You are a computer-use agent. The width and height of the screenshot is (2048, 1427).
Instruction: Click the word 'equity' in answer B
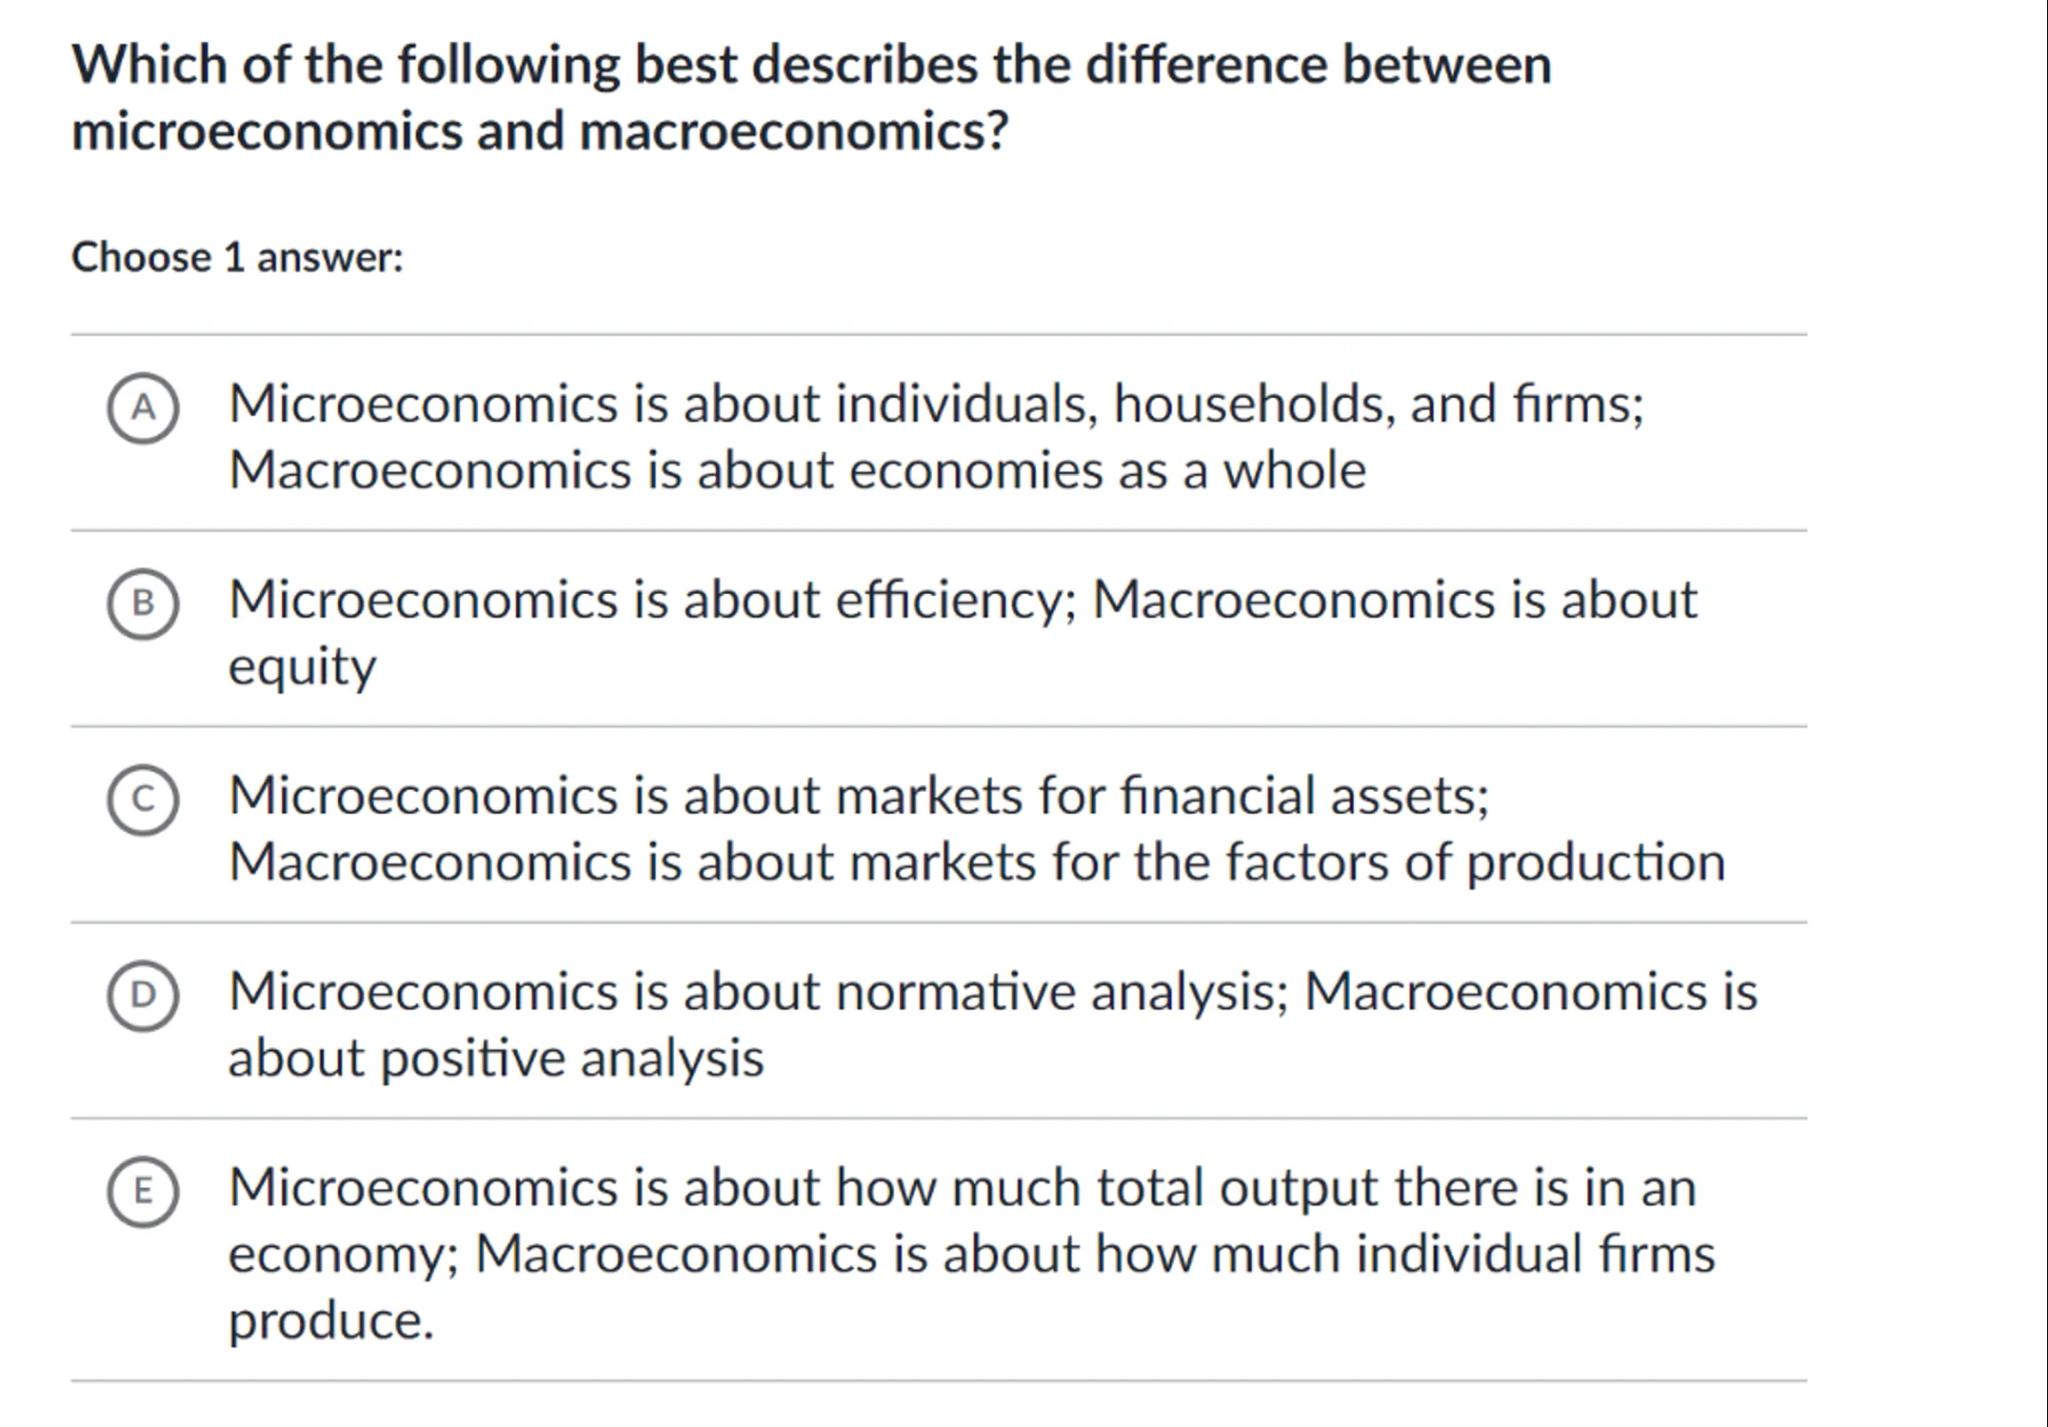[302, 666]
